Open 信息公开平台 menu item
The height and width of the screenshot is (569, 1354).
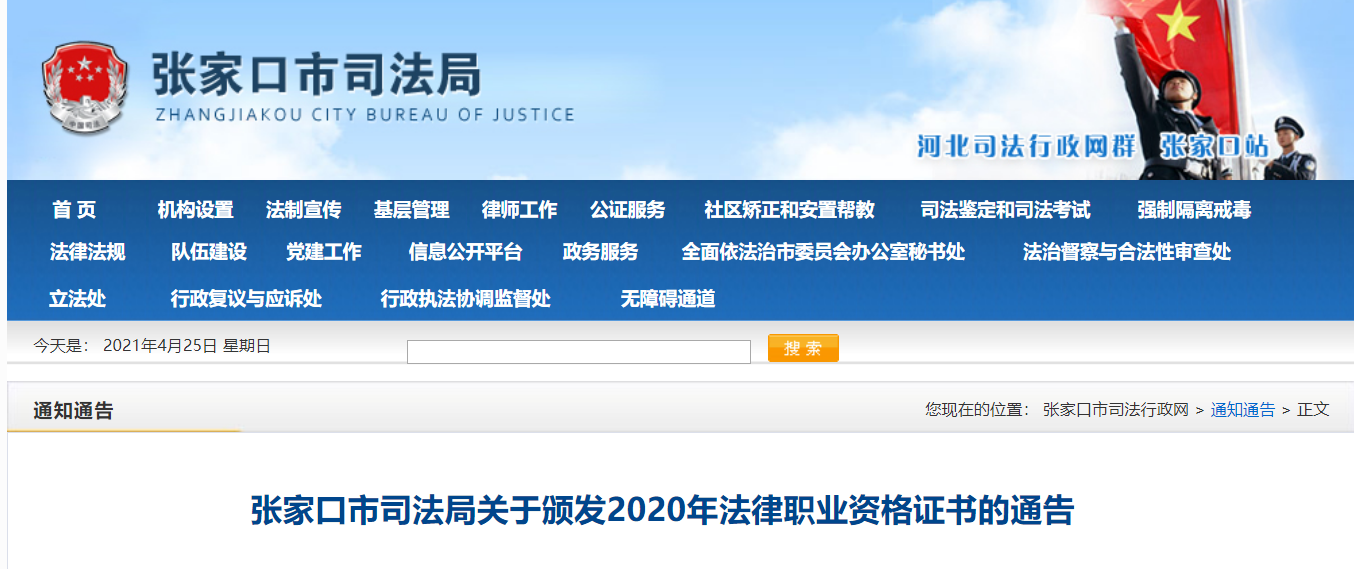[465, 252]
